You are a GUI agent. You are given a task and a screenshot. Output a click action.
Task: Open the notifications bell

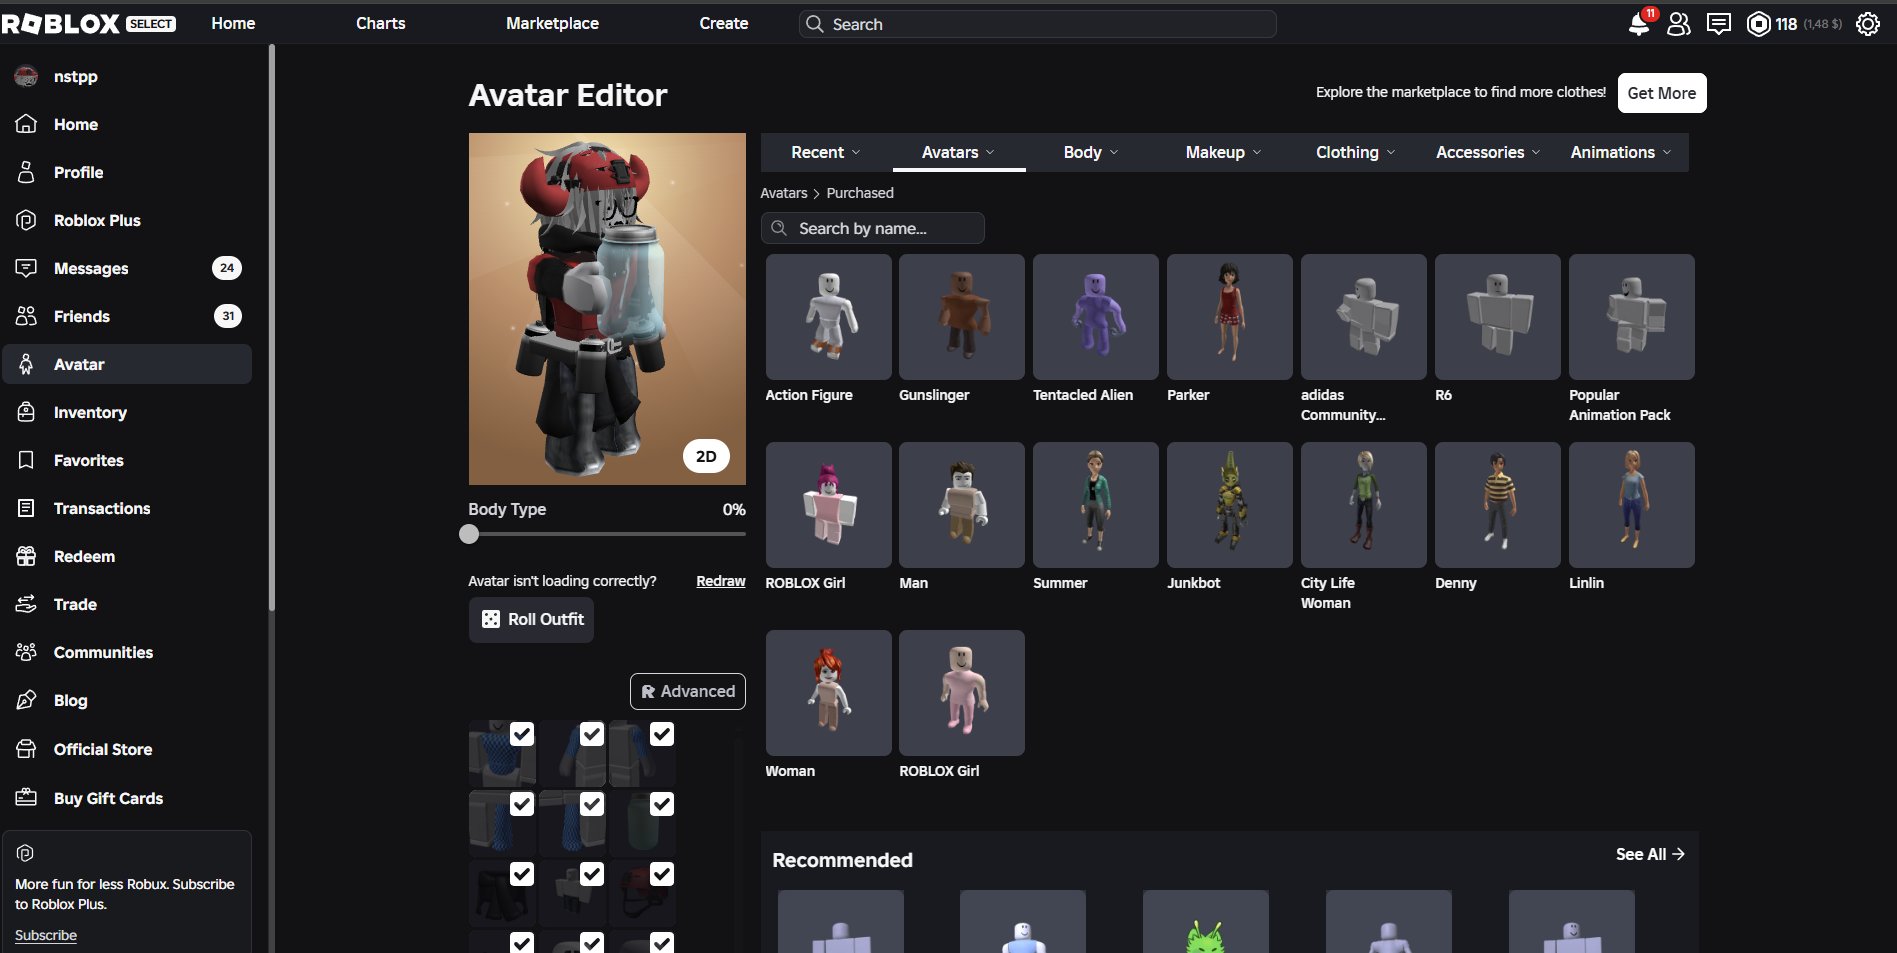1639,24
